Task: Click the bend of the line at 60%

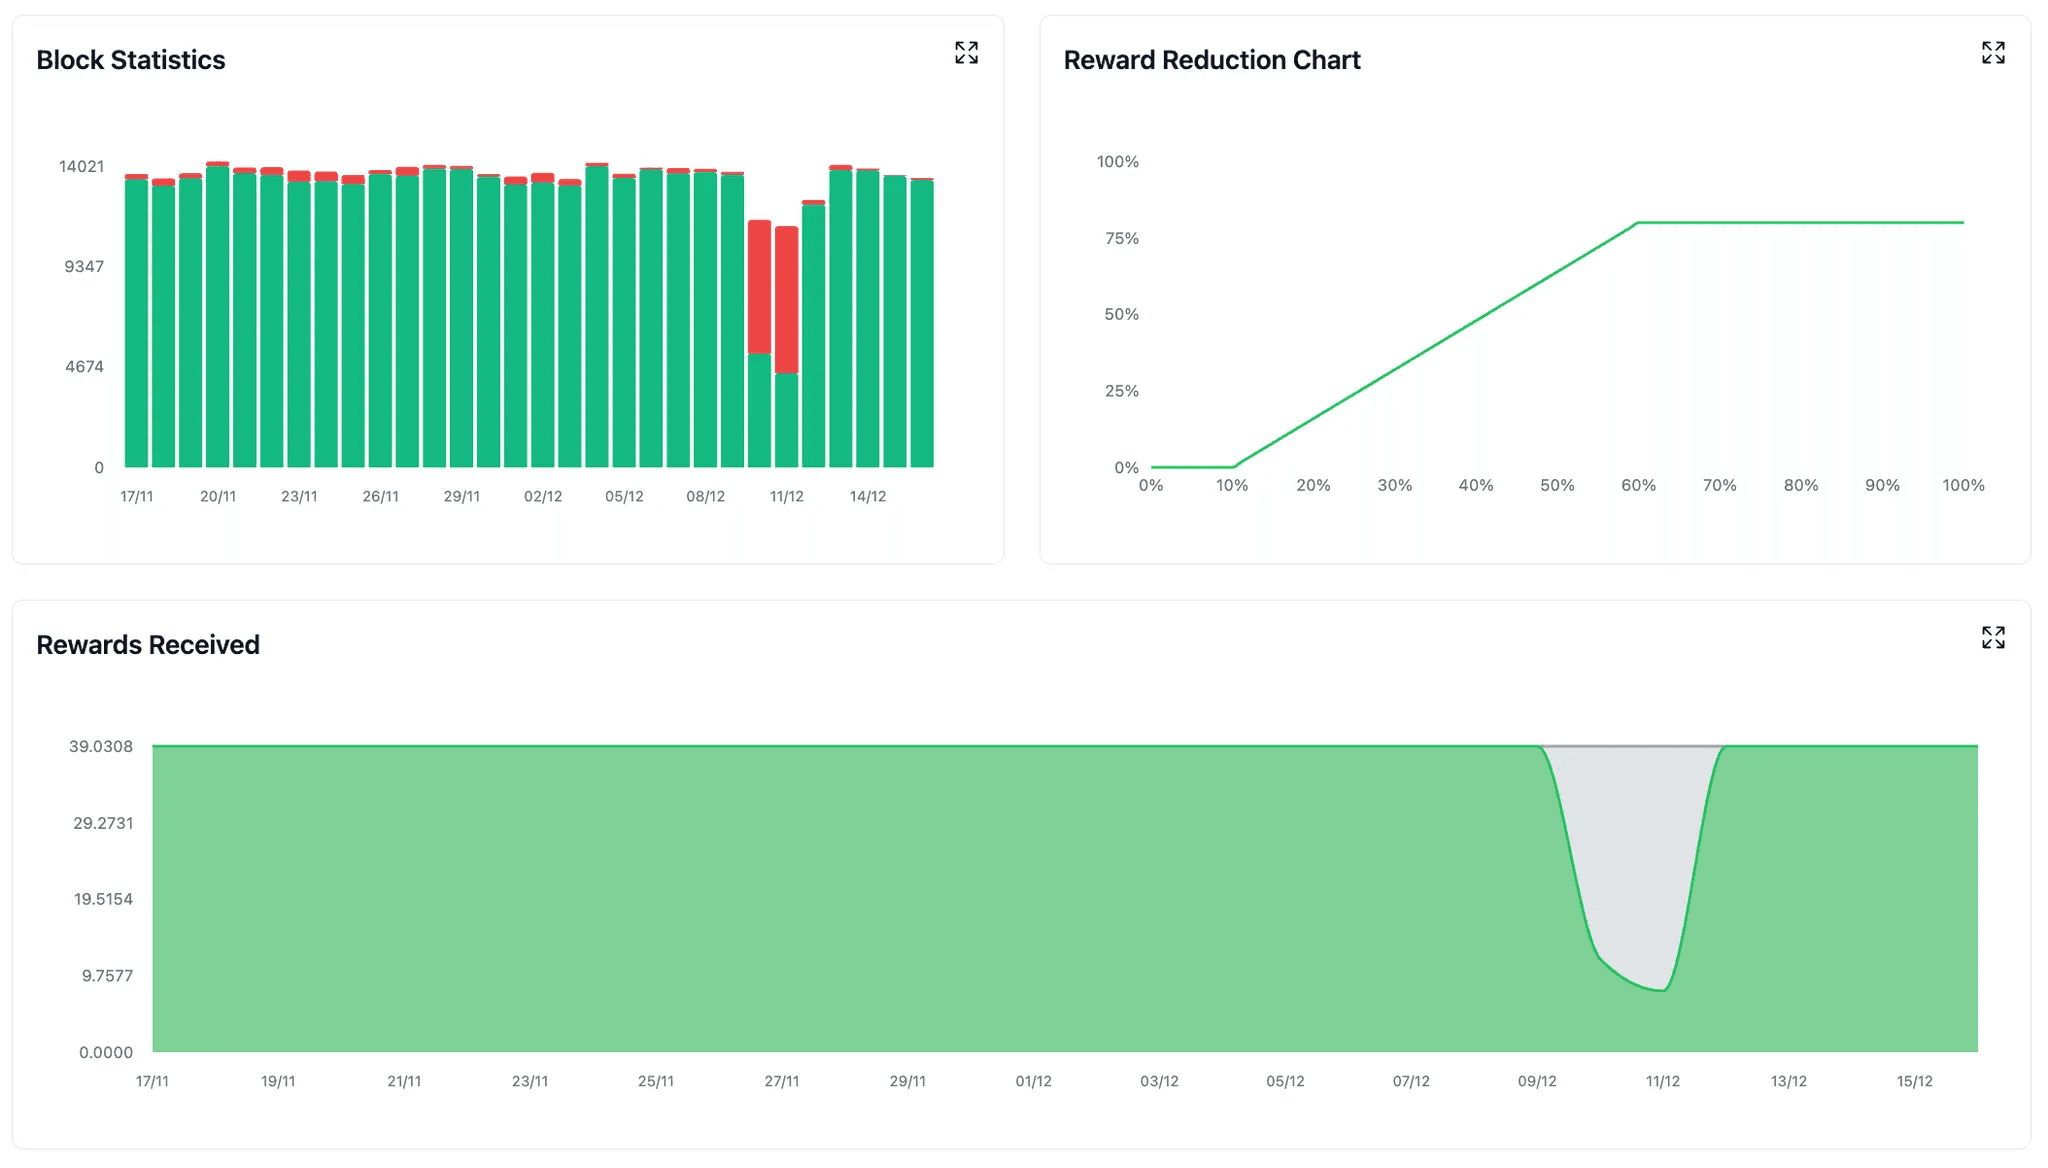Action: [x=1637, y=223]
